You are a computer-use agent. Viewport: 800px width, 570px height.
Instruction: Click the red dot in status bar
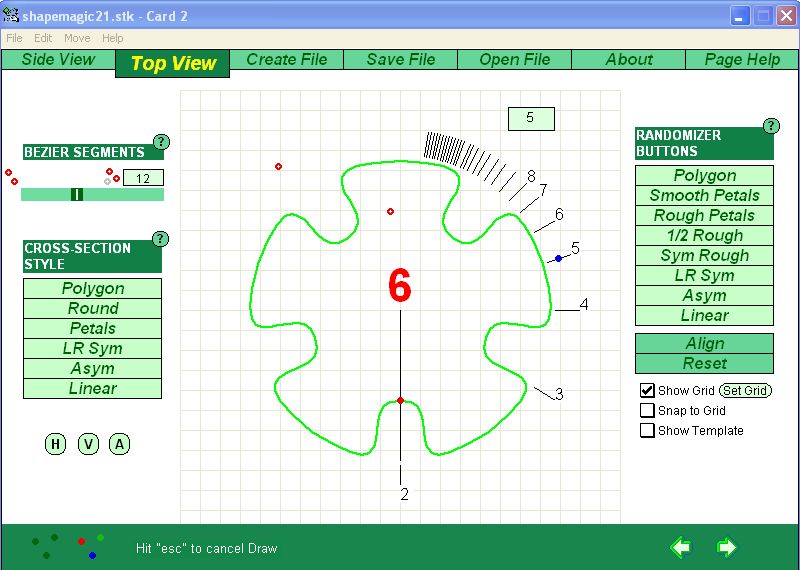(82, 541)
